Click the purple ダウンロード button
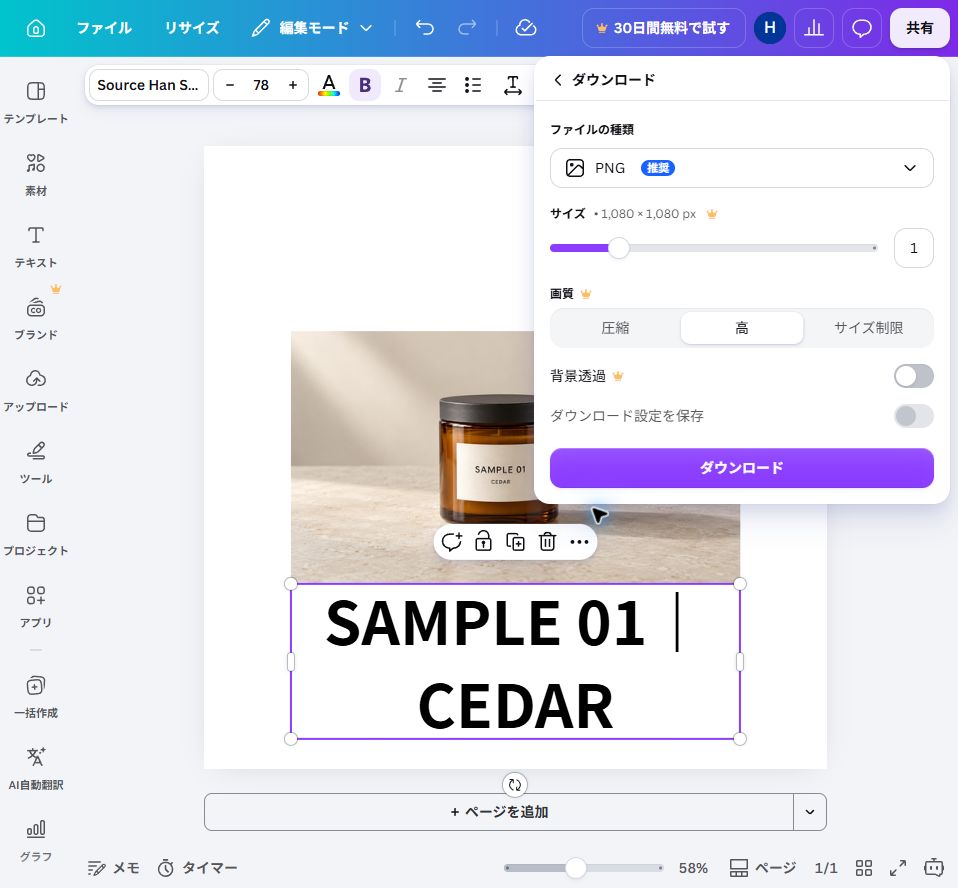The width and height of the screenshot is (958, 888). point(741,468)
